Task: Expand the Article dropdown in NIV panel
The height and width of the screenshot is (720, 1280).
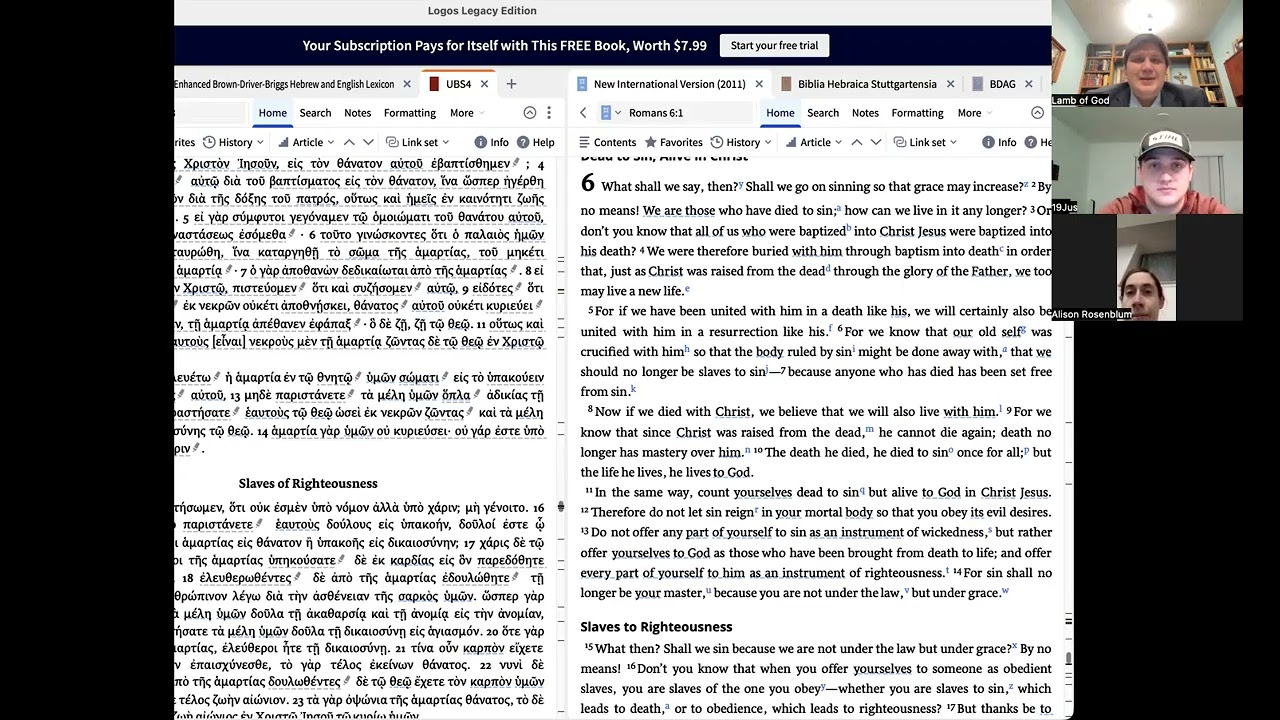Action: point(838,142)
